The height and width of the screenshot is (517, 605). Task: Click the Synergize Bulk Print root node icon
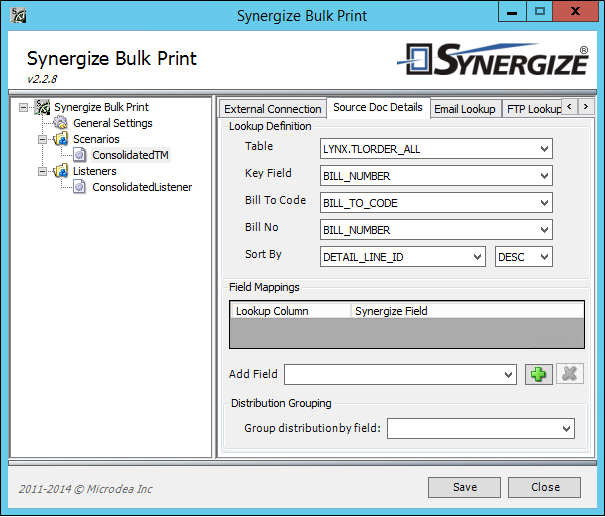42,107
